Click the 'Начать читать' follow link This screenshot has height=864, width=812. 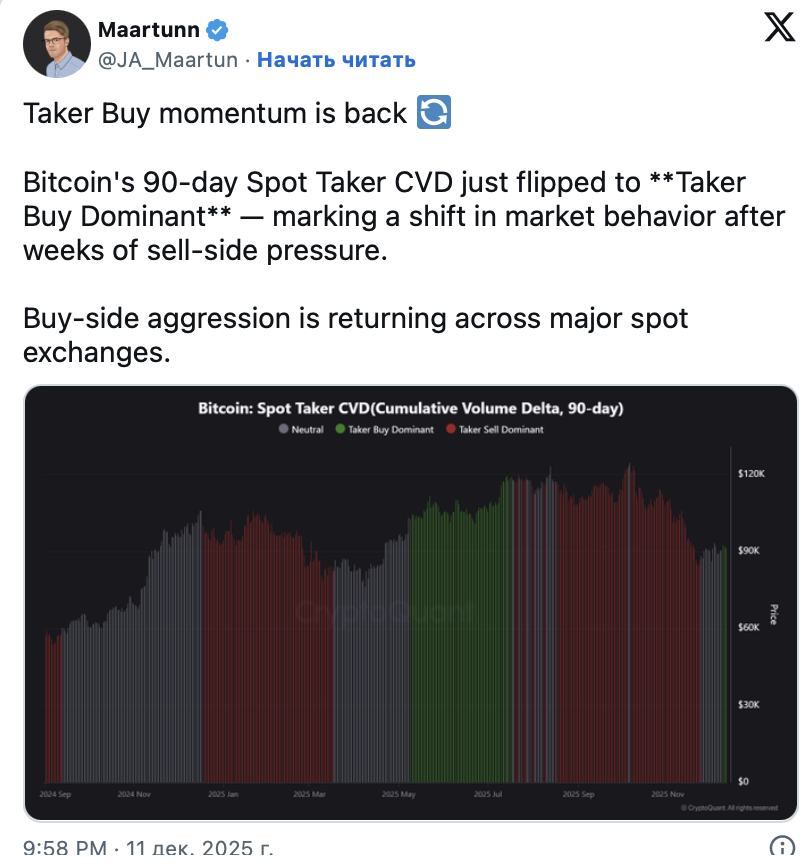coord(336,60)
